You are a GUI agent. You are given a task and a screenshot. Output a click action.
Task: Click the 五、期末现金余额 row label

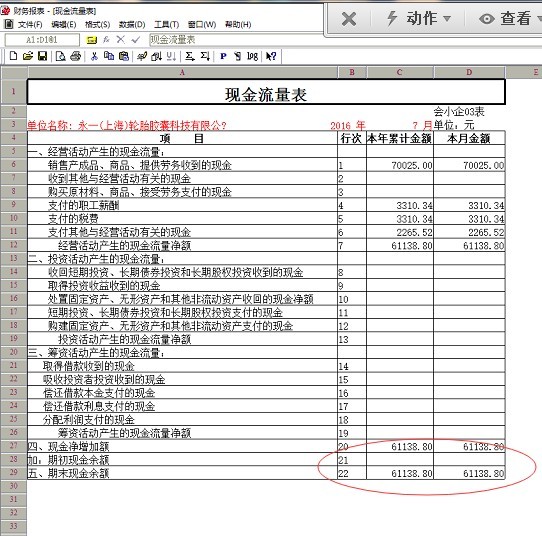pyautogui.click(x=69, y=473)
